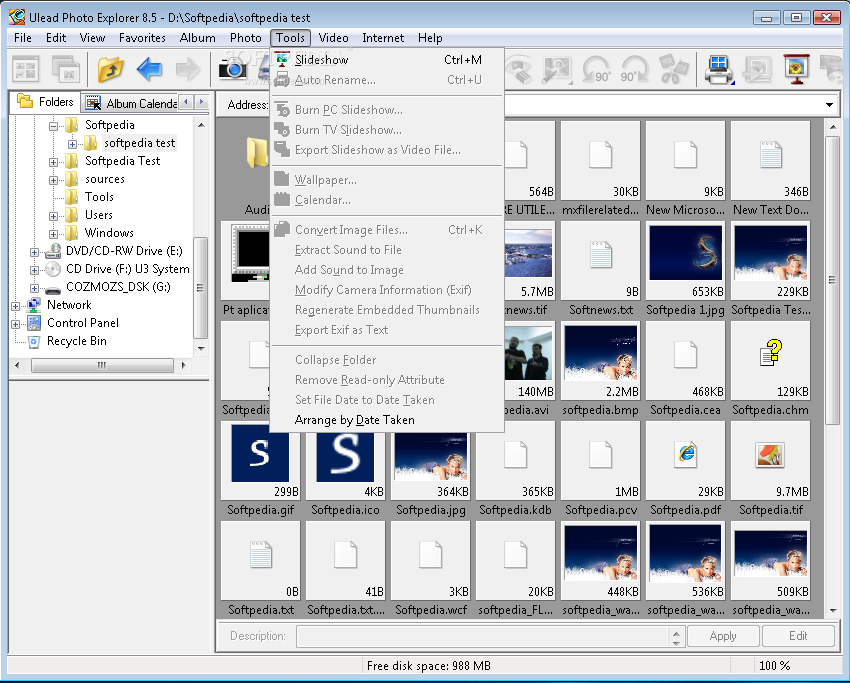850x683 pixels.
Task: Click the image adjust wand icon
Action: [x=557, y=69]
